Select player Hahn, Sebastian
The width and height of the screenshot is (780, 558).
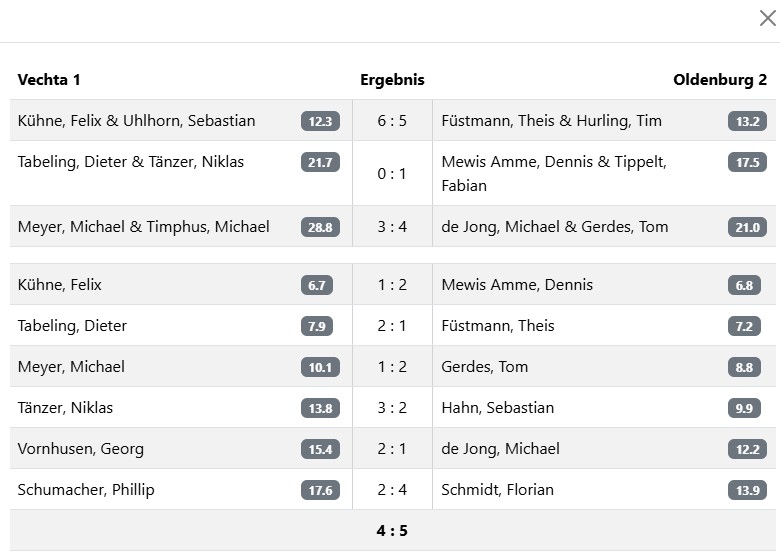pyautogui.click(x=497, y=408)
